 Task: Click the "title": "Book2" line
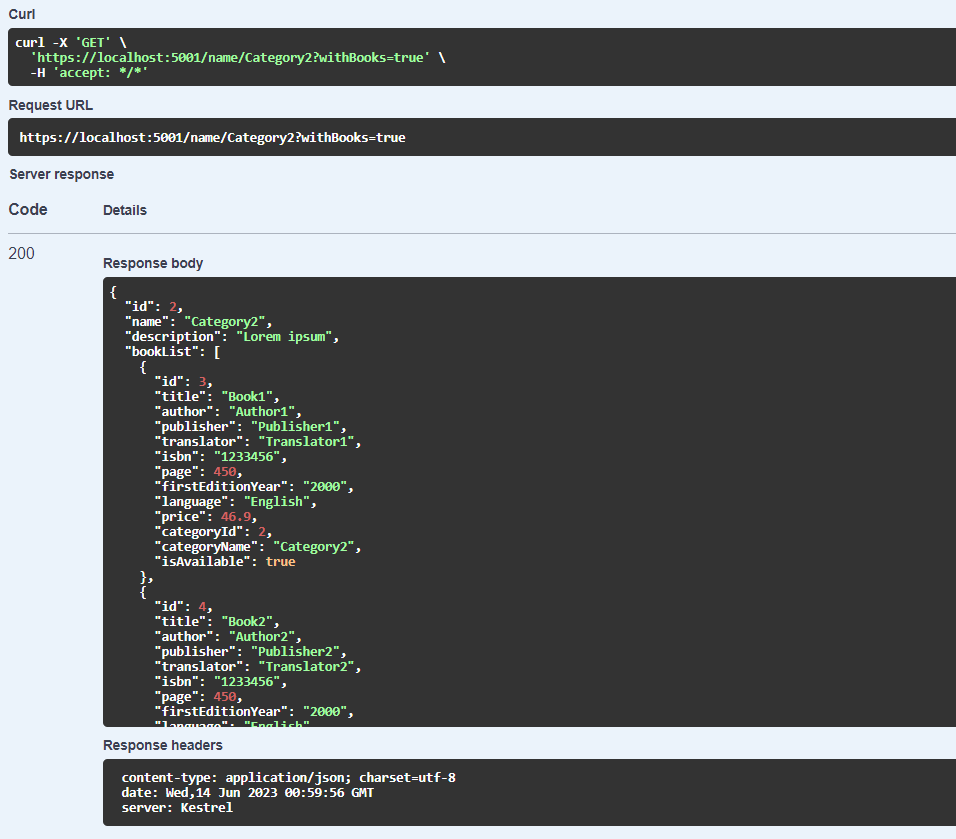point(217,622)
